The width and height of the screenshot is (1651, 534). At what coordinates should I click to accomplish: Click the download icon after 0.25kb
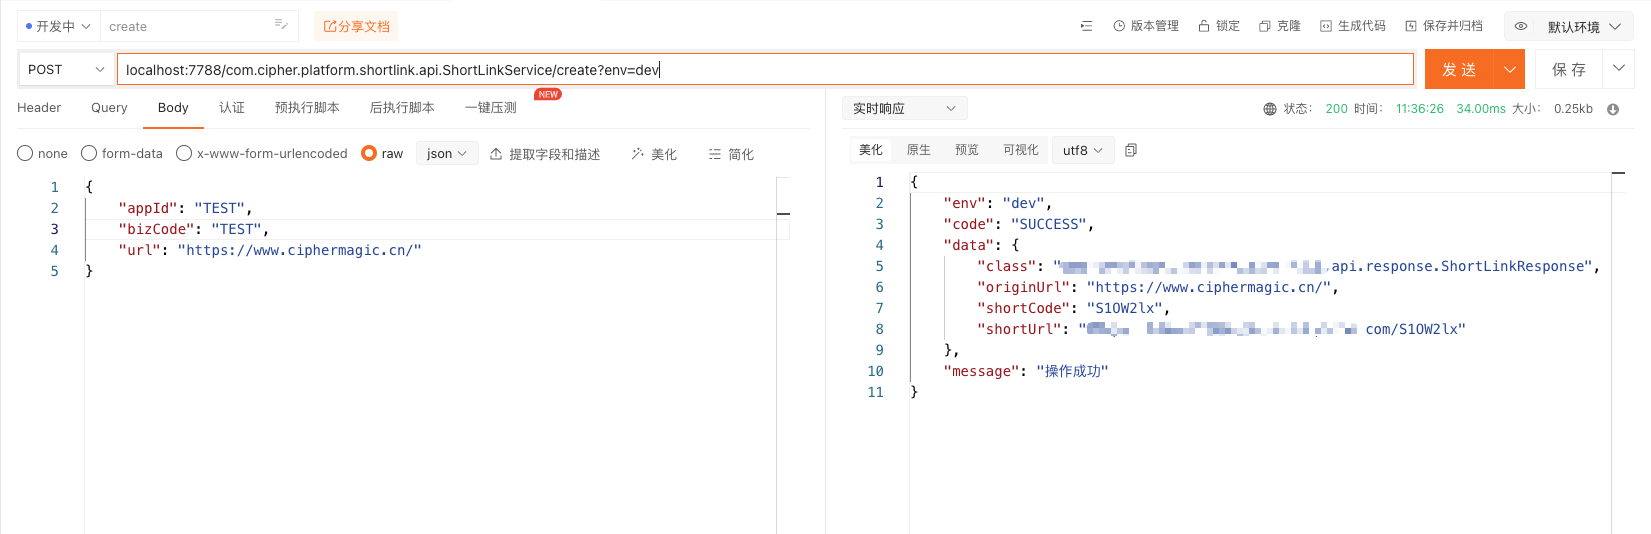point(1613,109)
